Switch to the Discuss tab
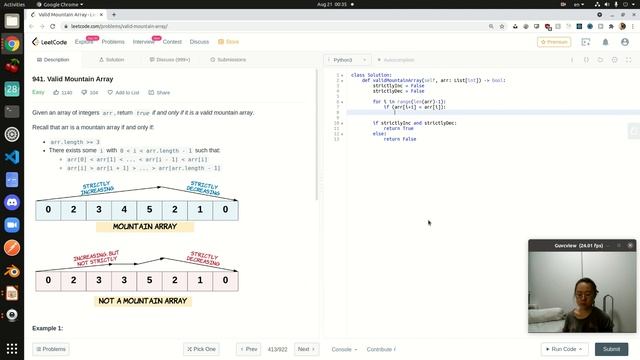This screenshot has height=360, width=640. coord(170,60)
